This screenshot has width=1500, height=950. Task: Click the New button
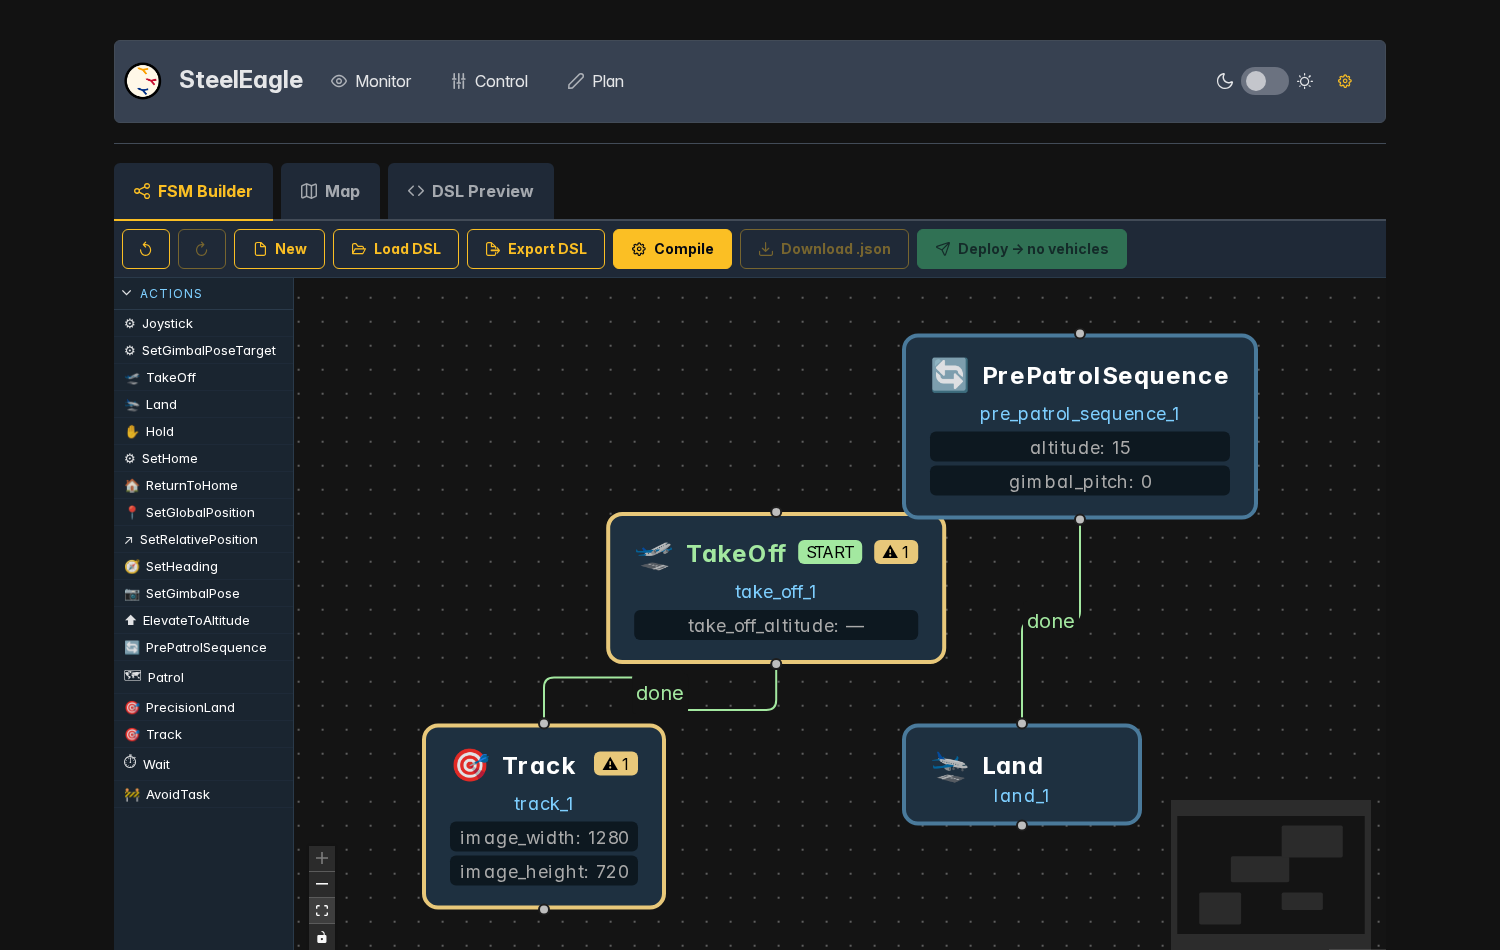pos(280,249)
